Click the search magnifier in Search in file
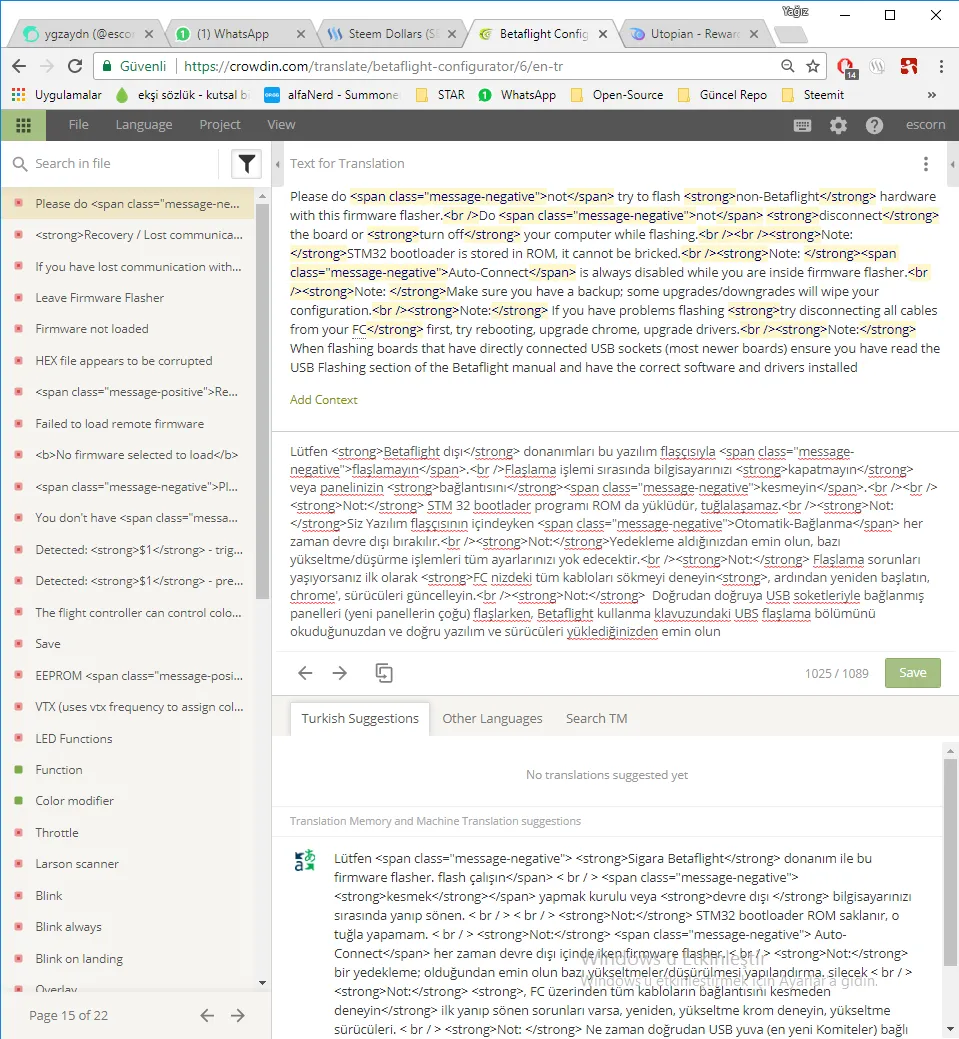The image size is (959, 1039). (20, 164)
